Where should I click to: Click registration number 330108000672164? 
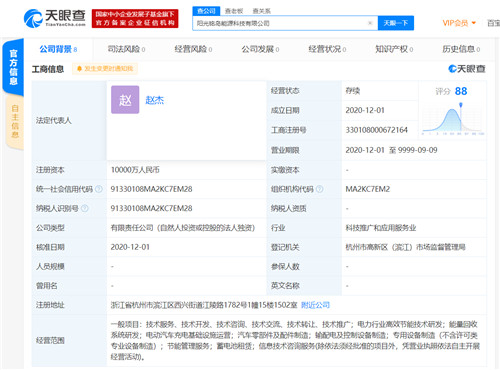(377, 130)
